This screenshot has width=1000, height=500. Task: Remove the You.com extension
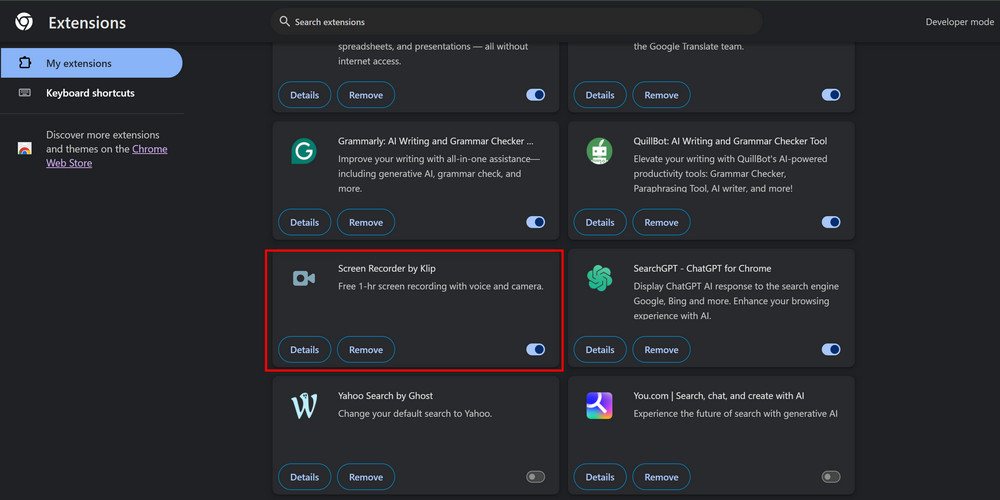(661, 476)
